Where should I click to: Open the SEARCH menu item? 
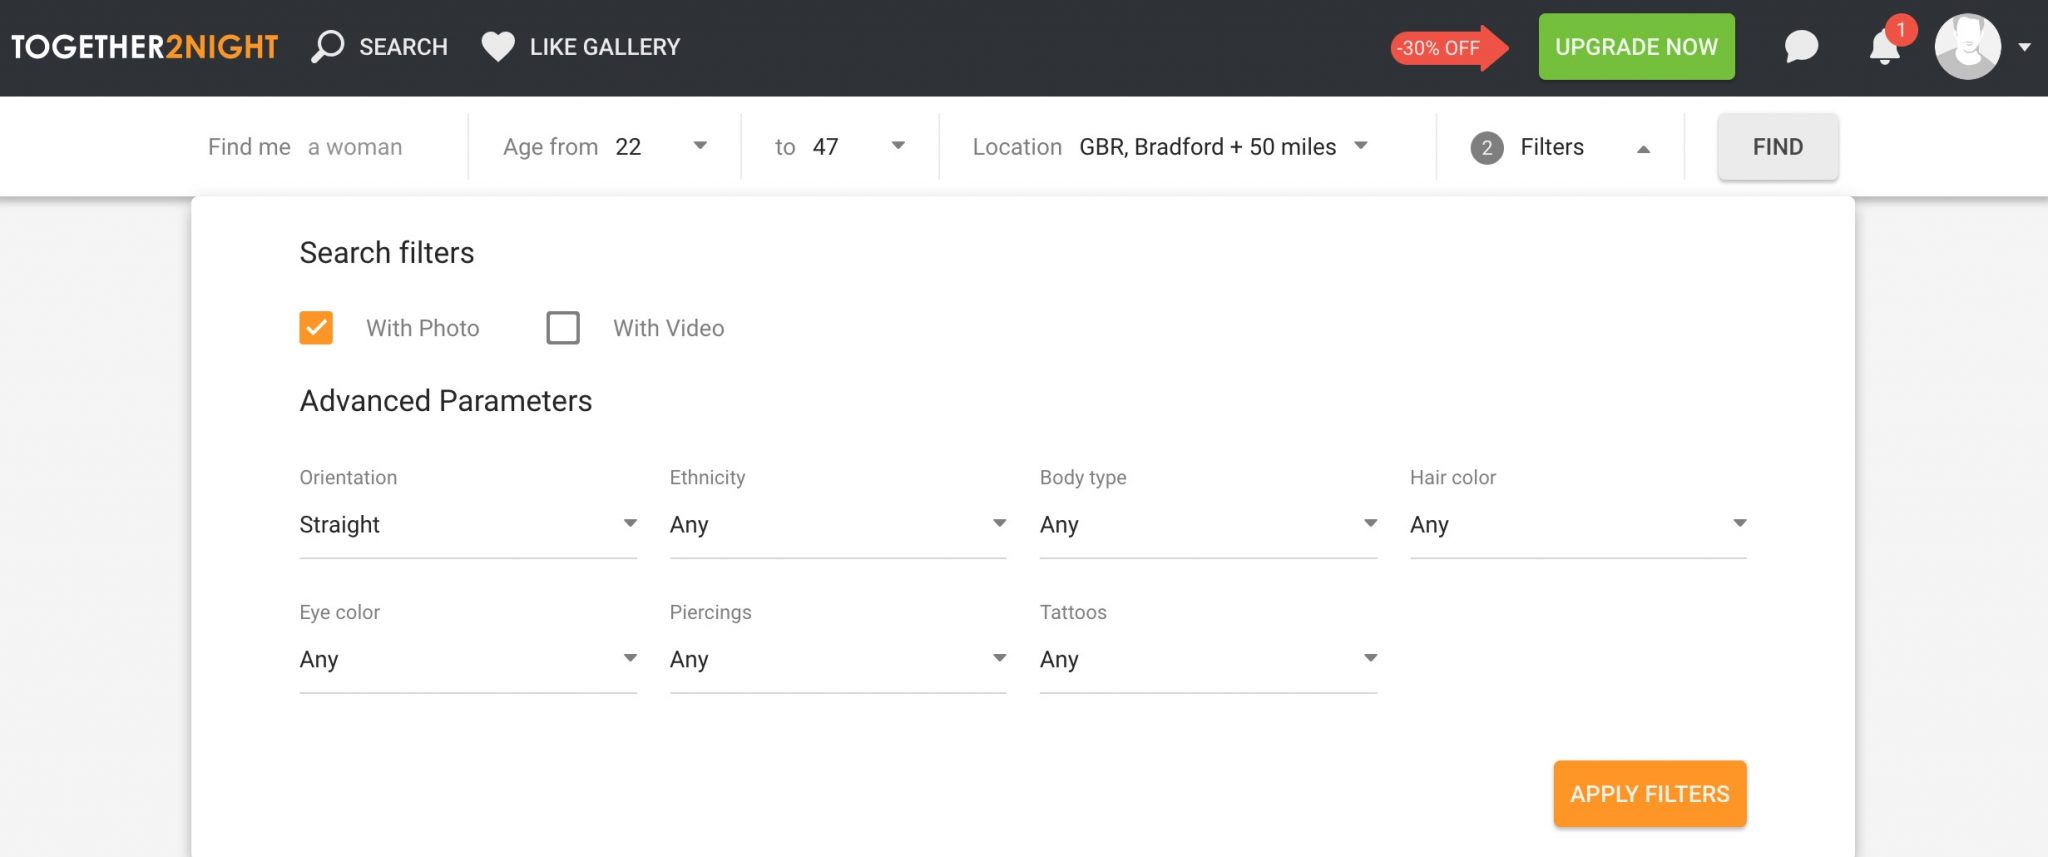tap(403, 47)
